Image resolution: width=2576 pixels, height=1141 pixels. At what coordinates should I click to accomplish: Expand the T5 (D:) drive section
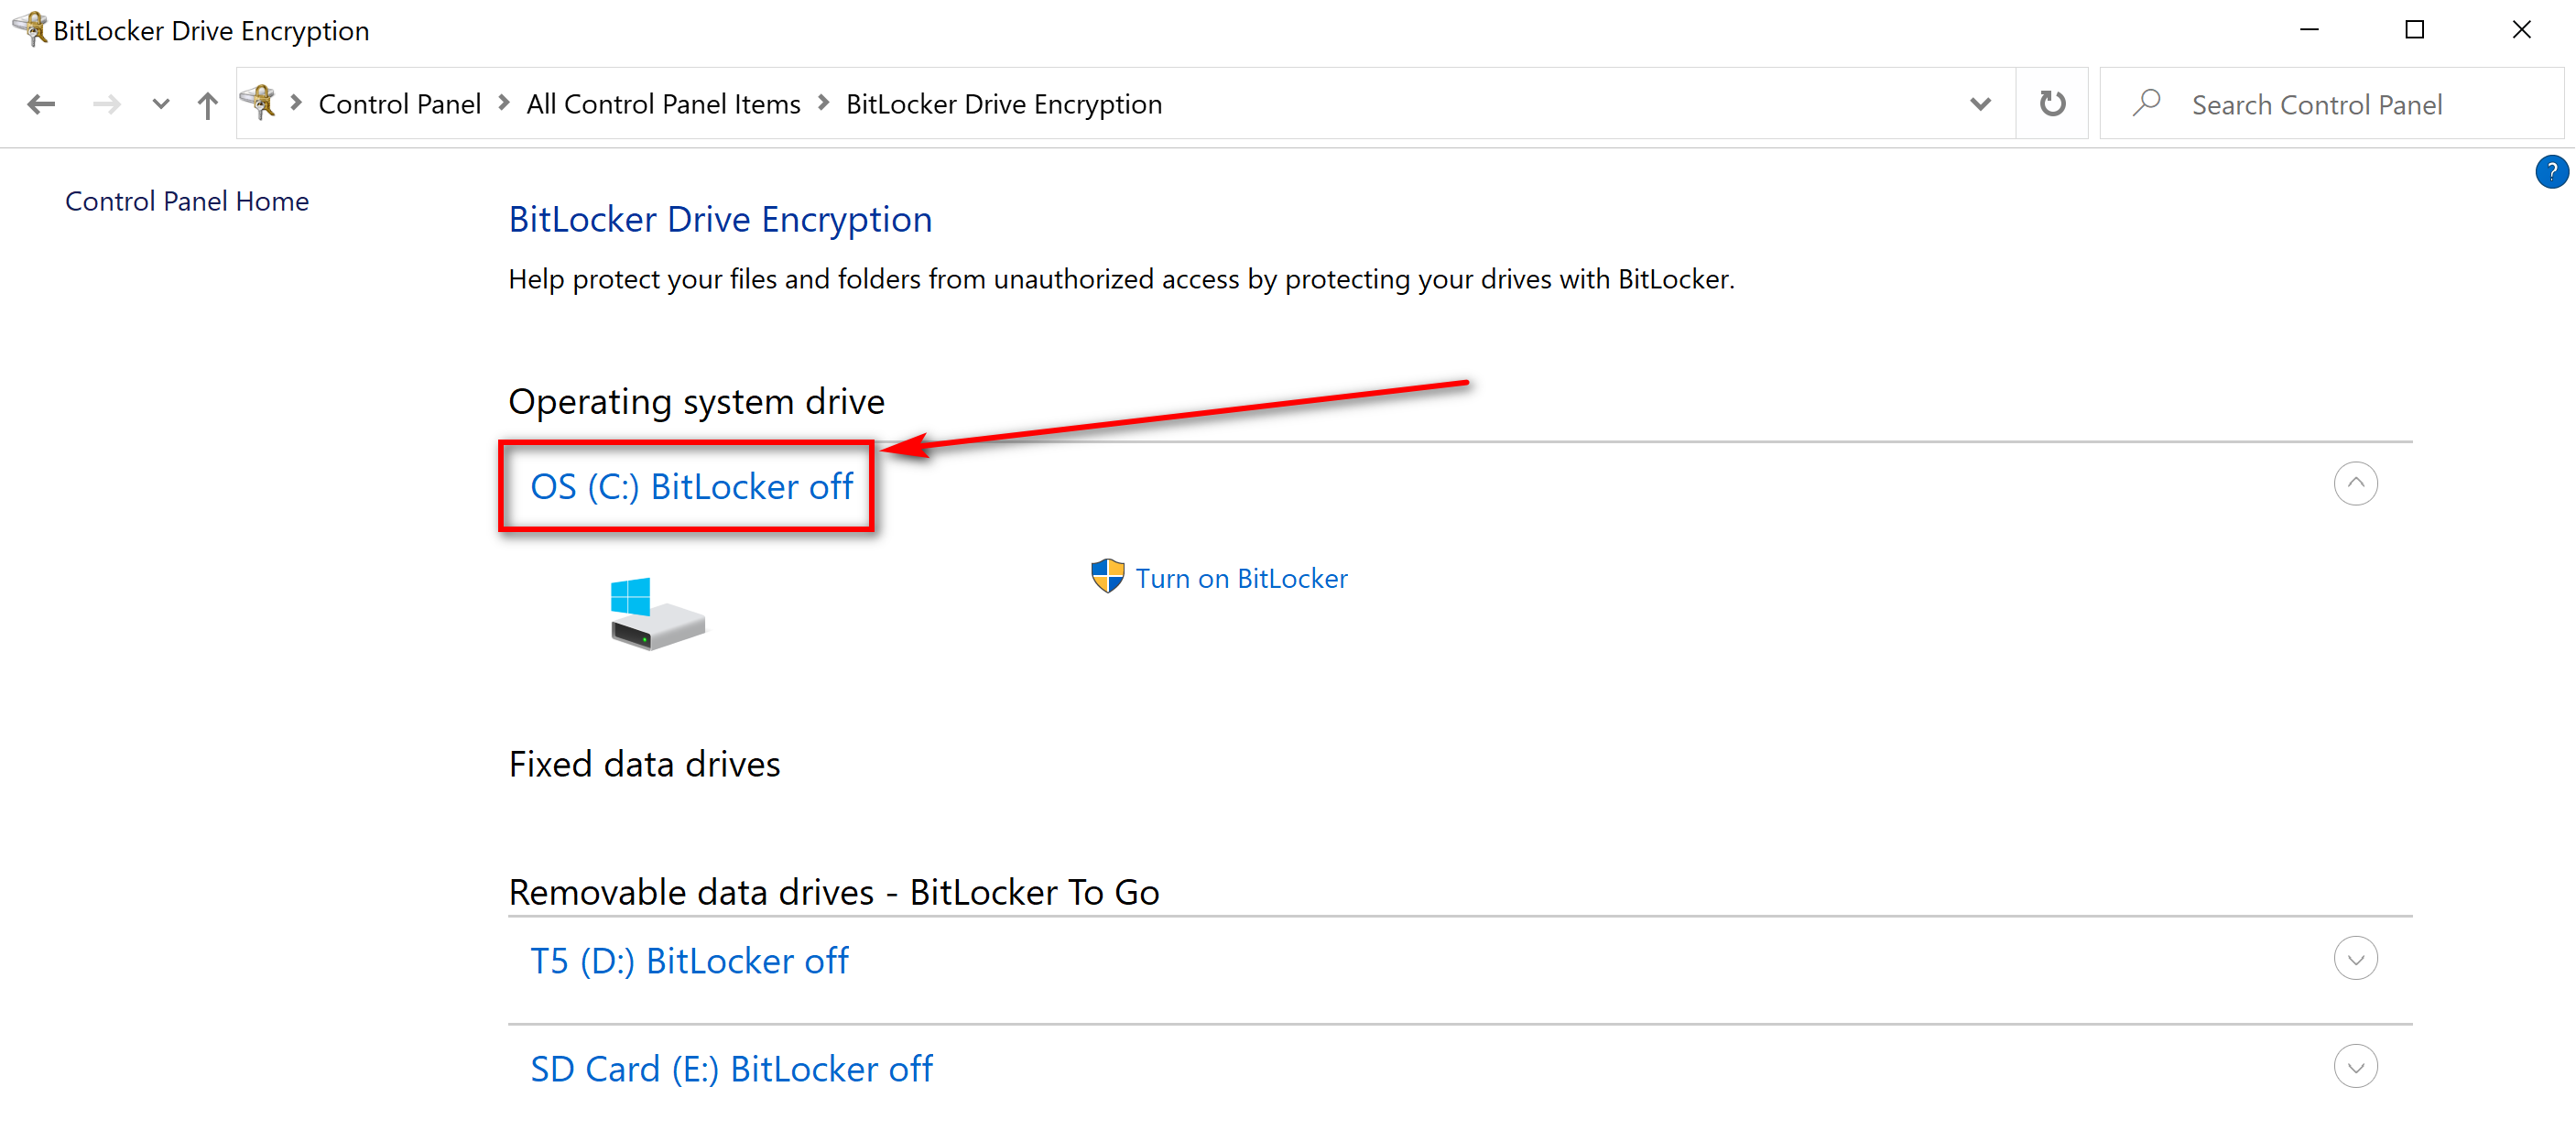coord(2355,959)
